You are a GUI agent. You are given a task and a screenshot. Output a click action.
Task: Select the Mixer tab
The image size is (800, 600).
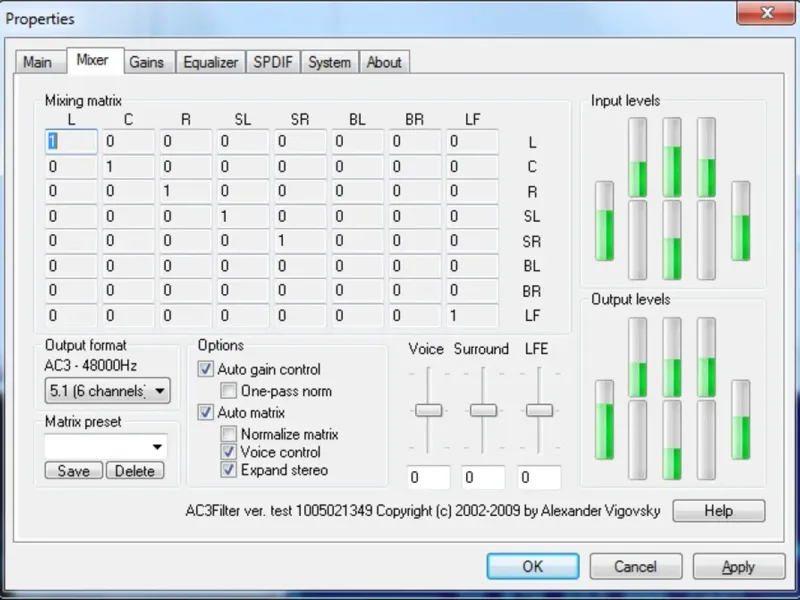[x=94, y=61]
